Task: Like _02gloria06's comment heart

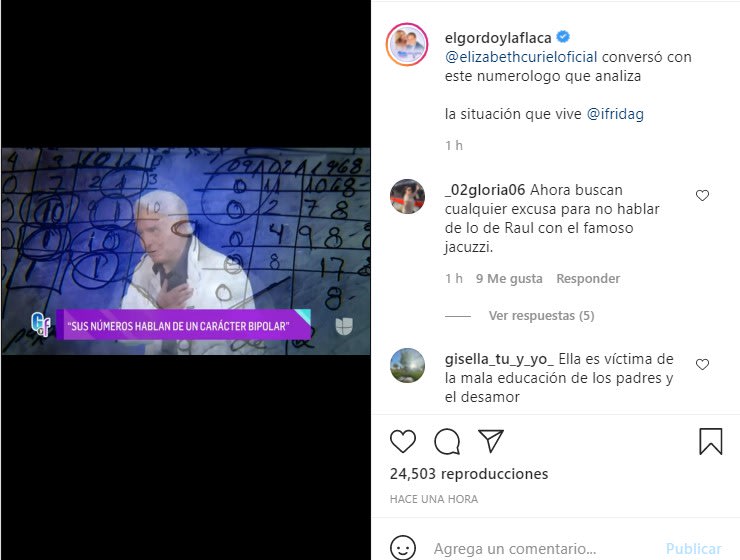Action: (x=702, y=195)
